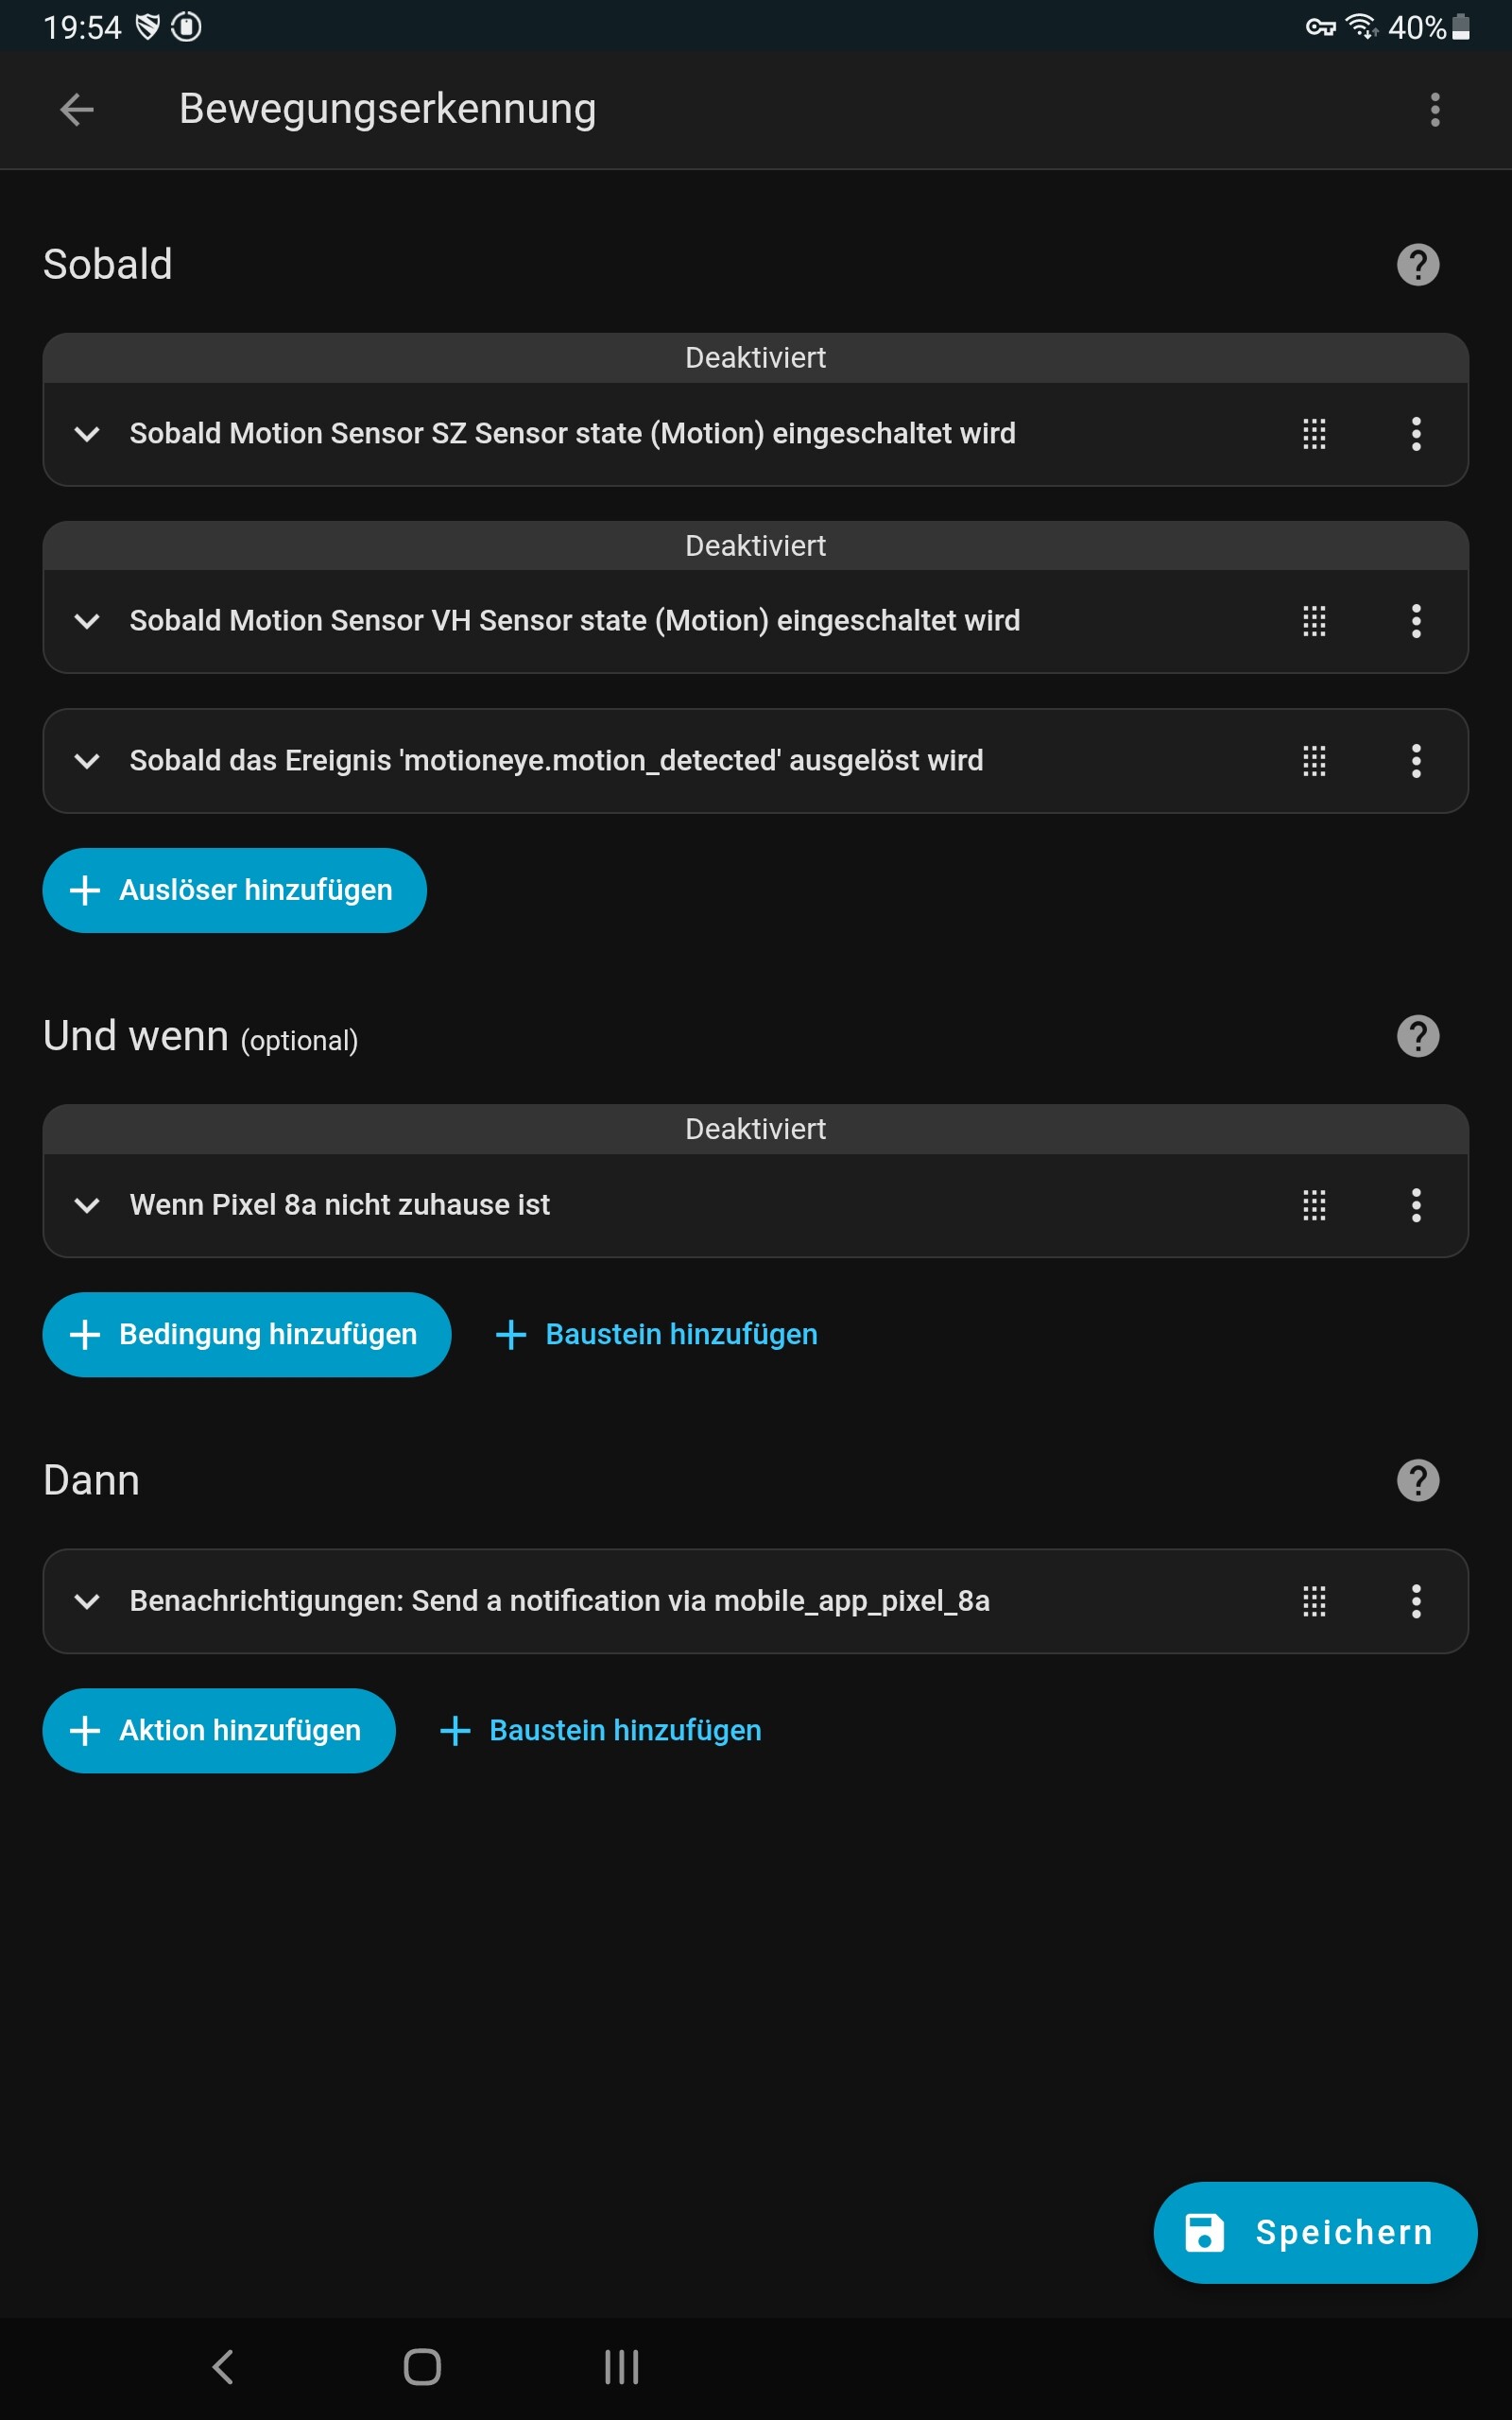This screenshot has width=1512, height=2420.
Task: Go back using the top-left arrow
Action: (x=77, y=110)
